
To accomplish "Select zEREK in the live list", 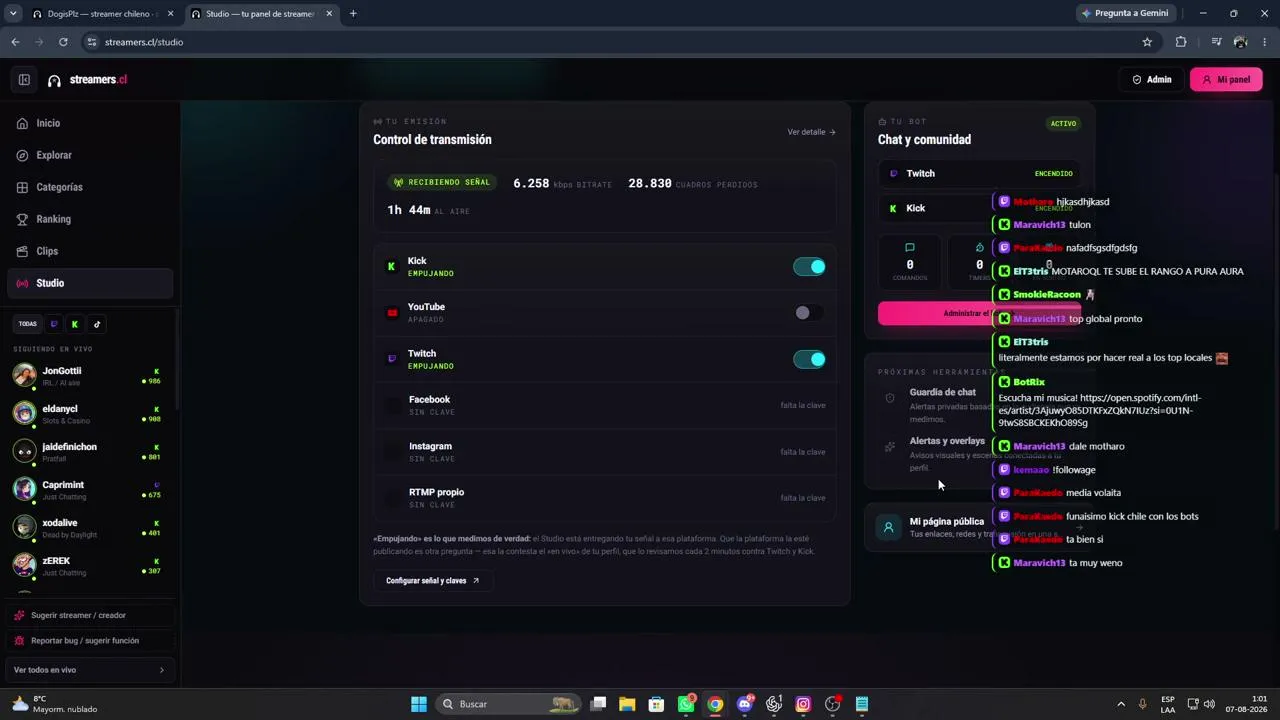I will pyautogui.click(x=90, y=565).
